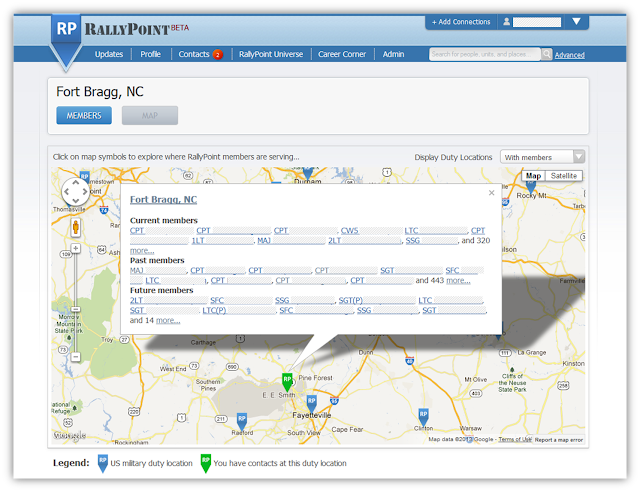This screenshot has width=640, height=492.
Task: Open LTC(P) future member link
Action: [214, 310]
